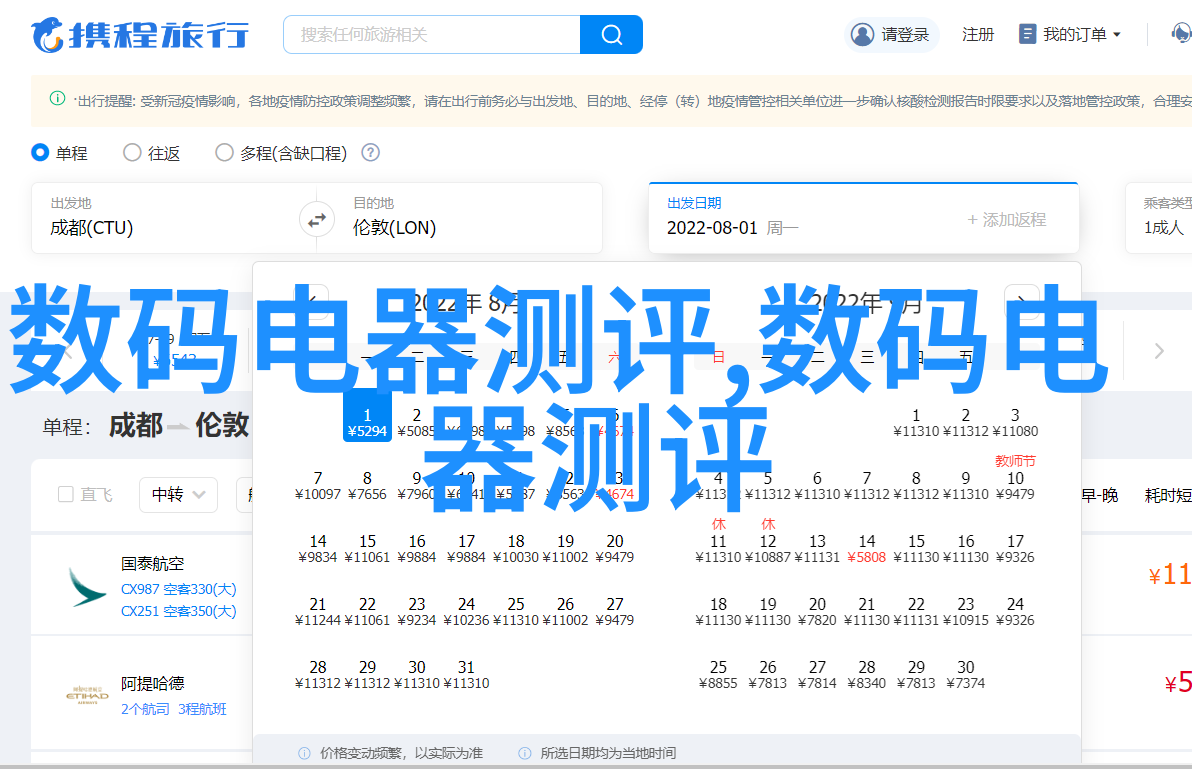Image resolution: width=1192 pixels, height=769 pixels.
Task: Click the user avatar icon beside 请登录
Action: 862,34
